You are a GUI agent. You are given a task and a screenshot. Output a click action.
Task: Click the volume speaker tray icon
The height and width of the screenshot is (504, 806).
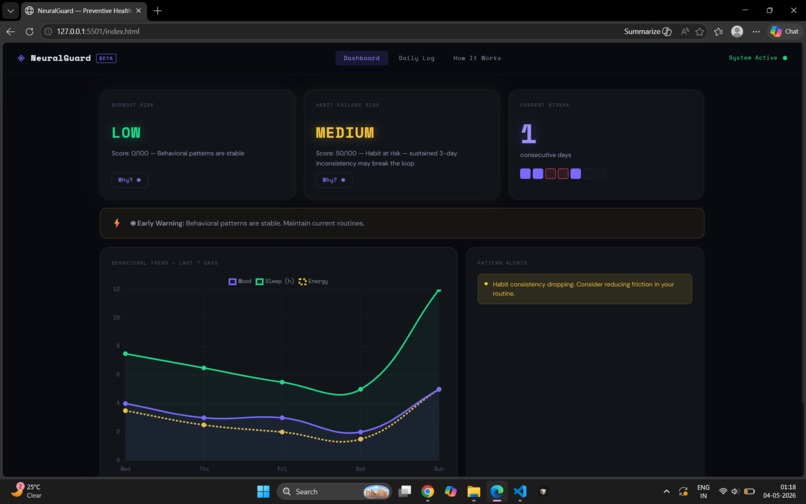pyautogui.click(x=735, y=492)
